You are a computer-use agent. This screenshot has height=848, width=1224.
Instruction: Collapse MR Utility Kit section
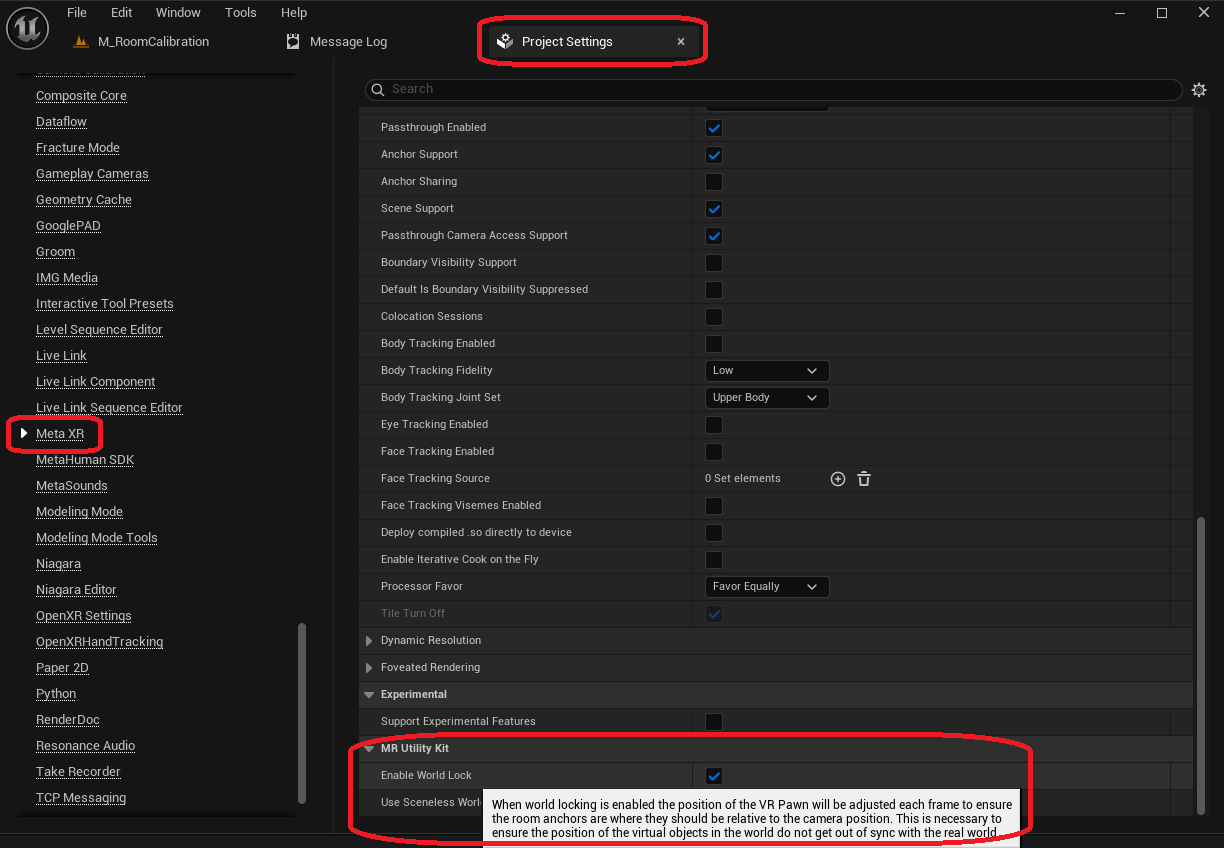coord(369,748)
